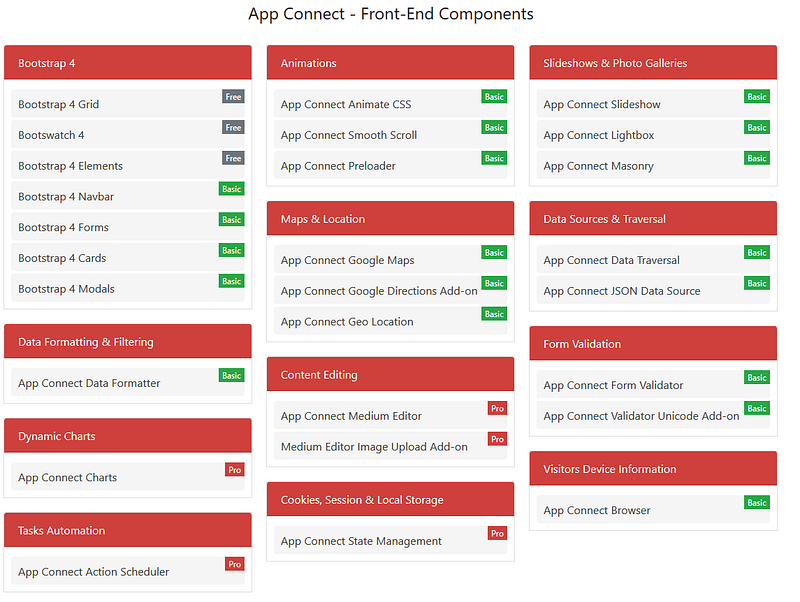
Task: Open App Connect Preloader entry
Action: (390, 165)
